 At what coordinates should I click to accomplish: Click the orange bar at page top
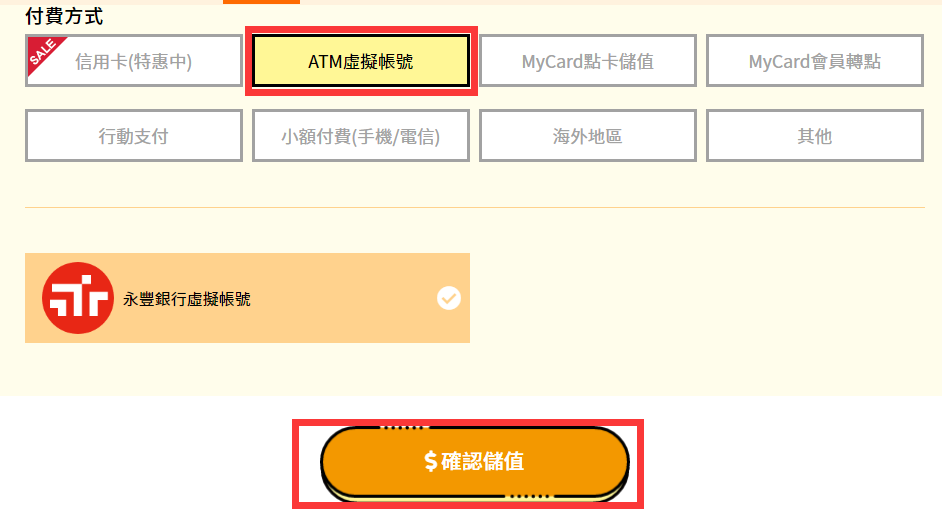tap(261, 2)
